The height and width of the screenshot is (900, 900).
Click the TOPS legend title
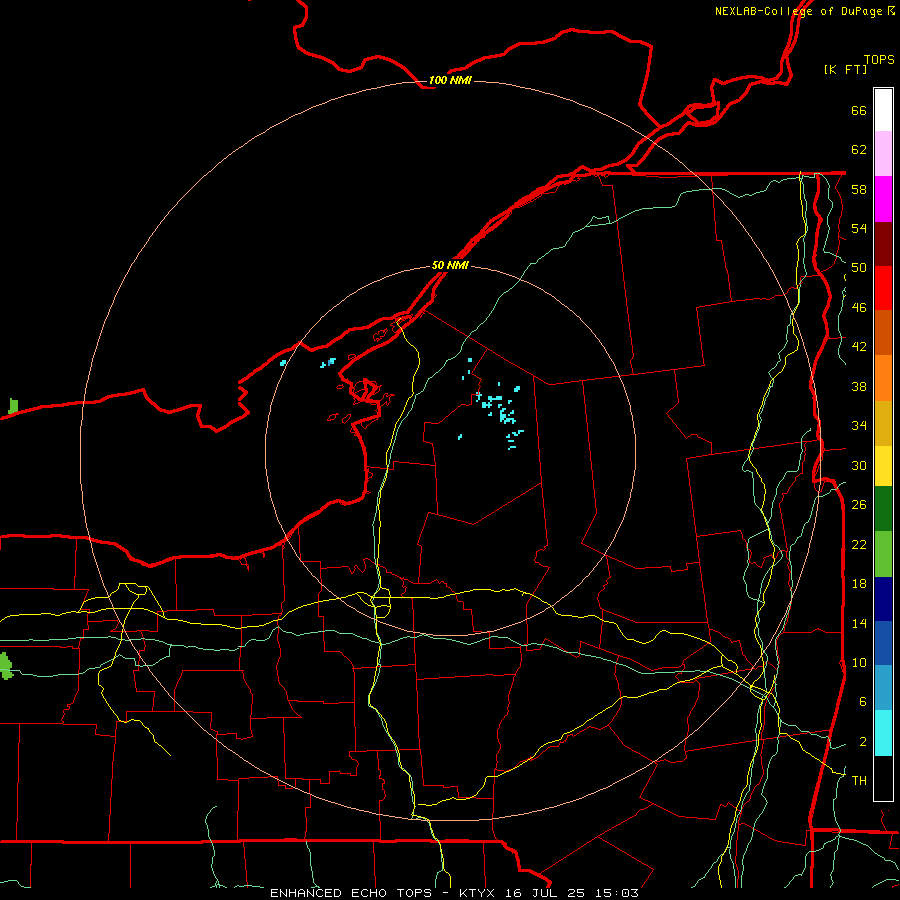pos(879,59)
